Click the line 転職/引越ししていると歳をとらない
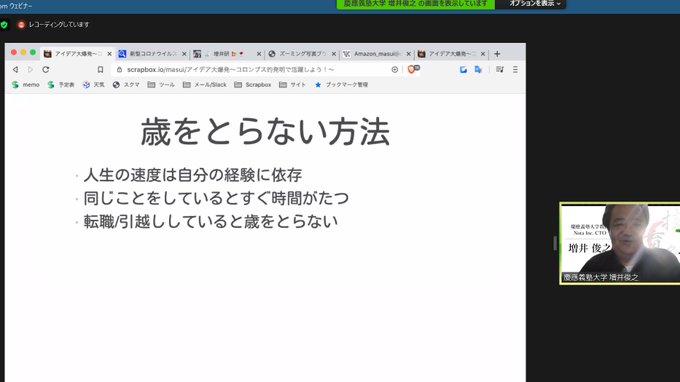Screen dimensions: 680x382 (210, 221)
